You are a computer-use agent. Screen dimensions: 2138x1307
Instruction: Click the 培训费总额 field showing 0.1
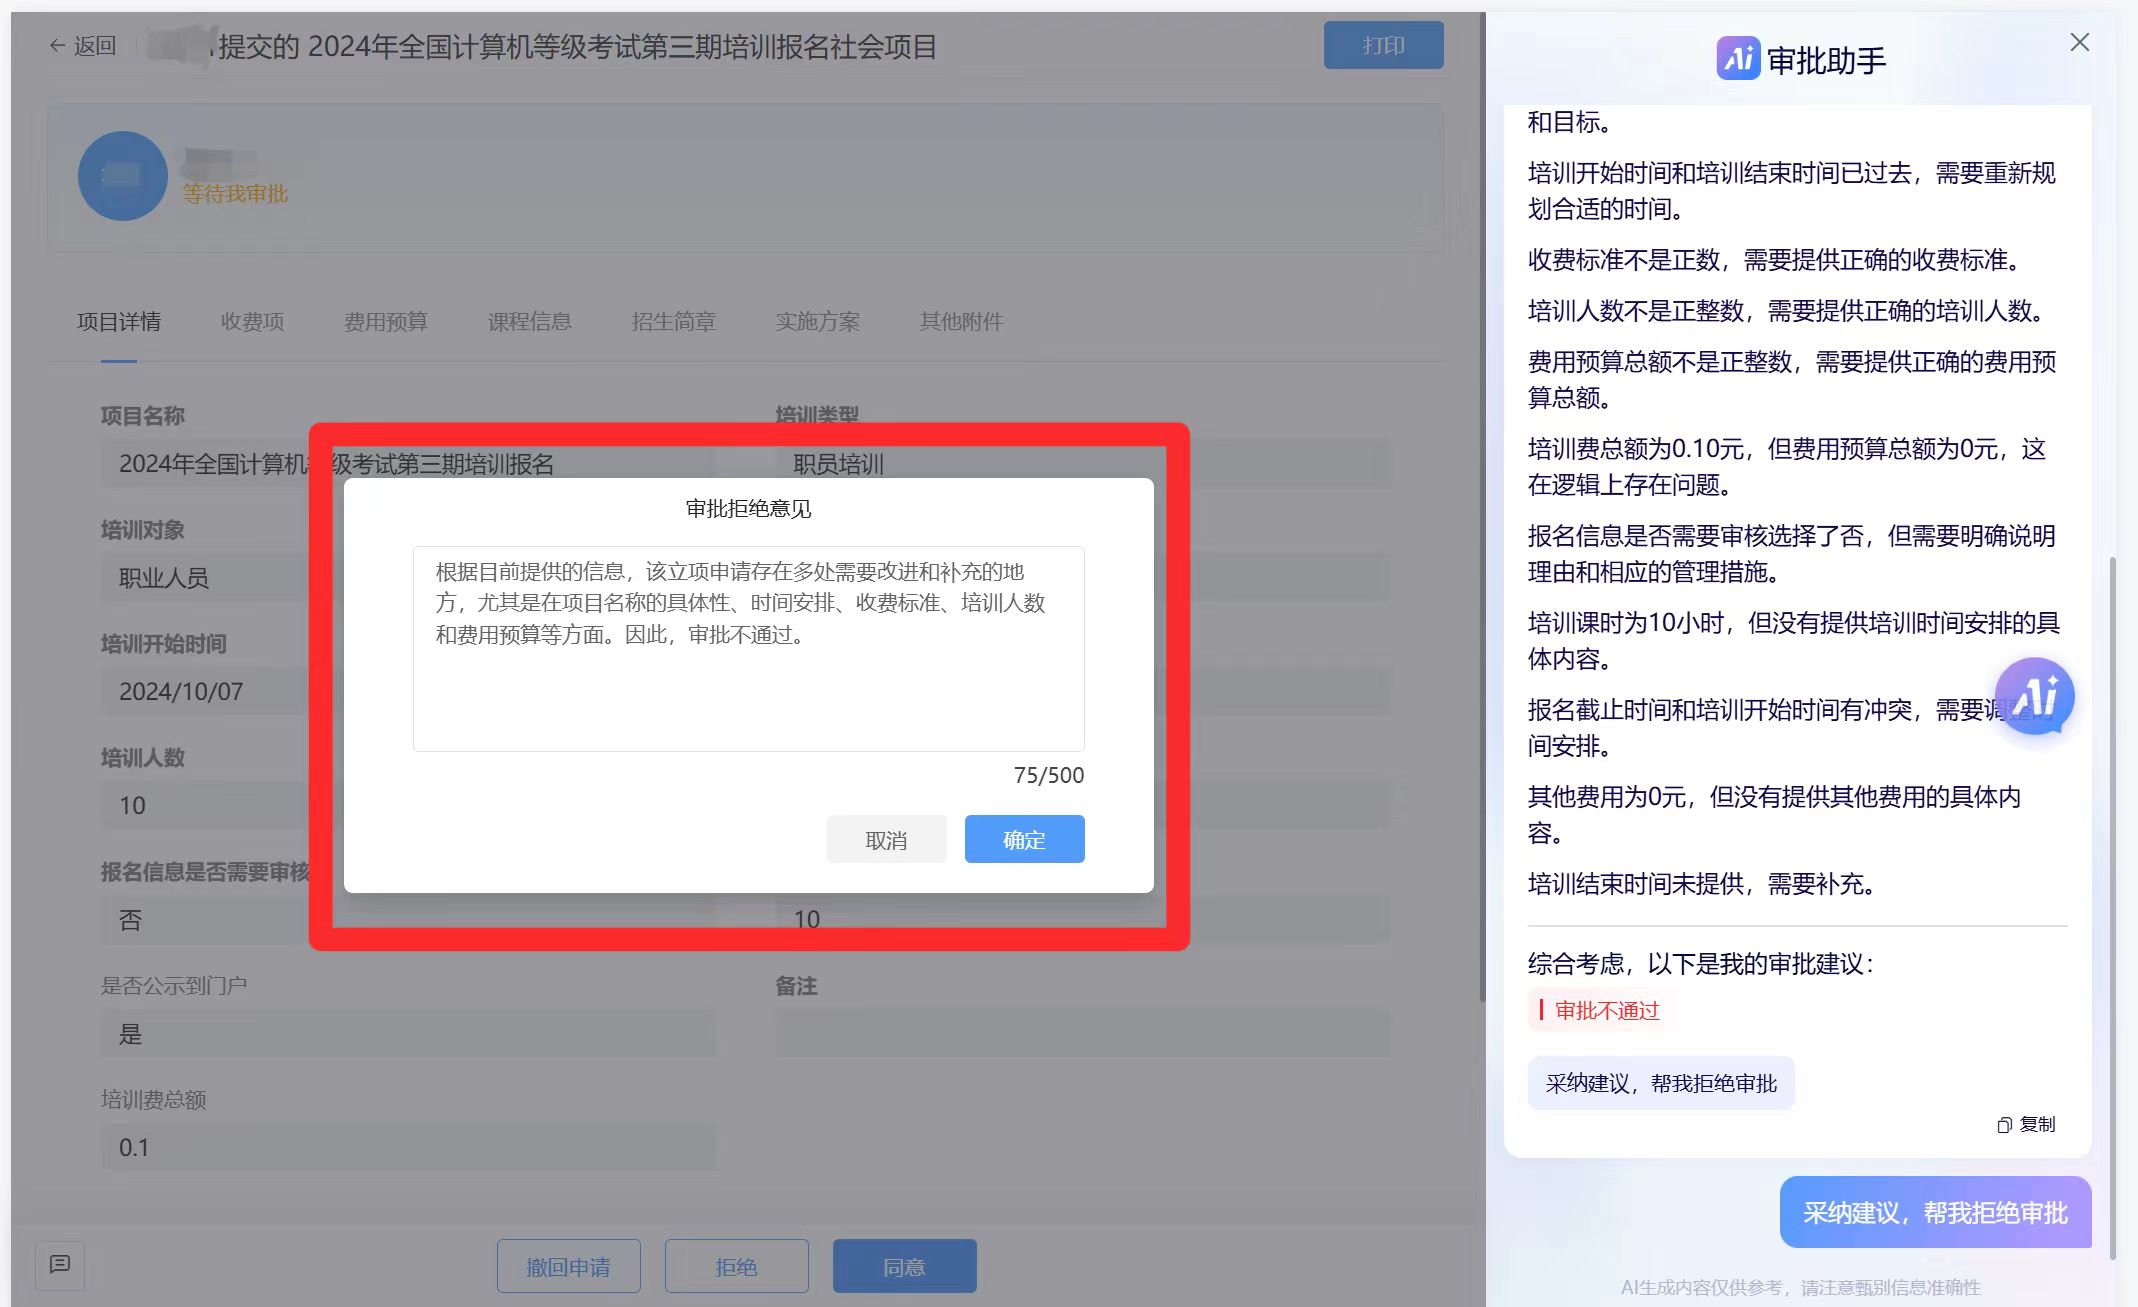[409, 1147]
